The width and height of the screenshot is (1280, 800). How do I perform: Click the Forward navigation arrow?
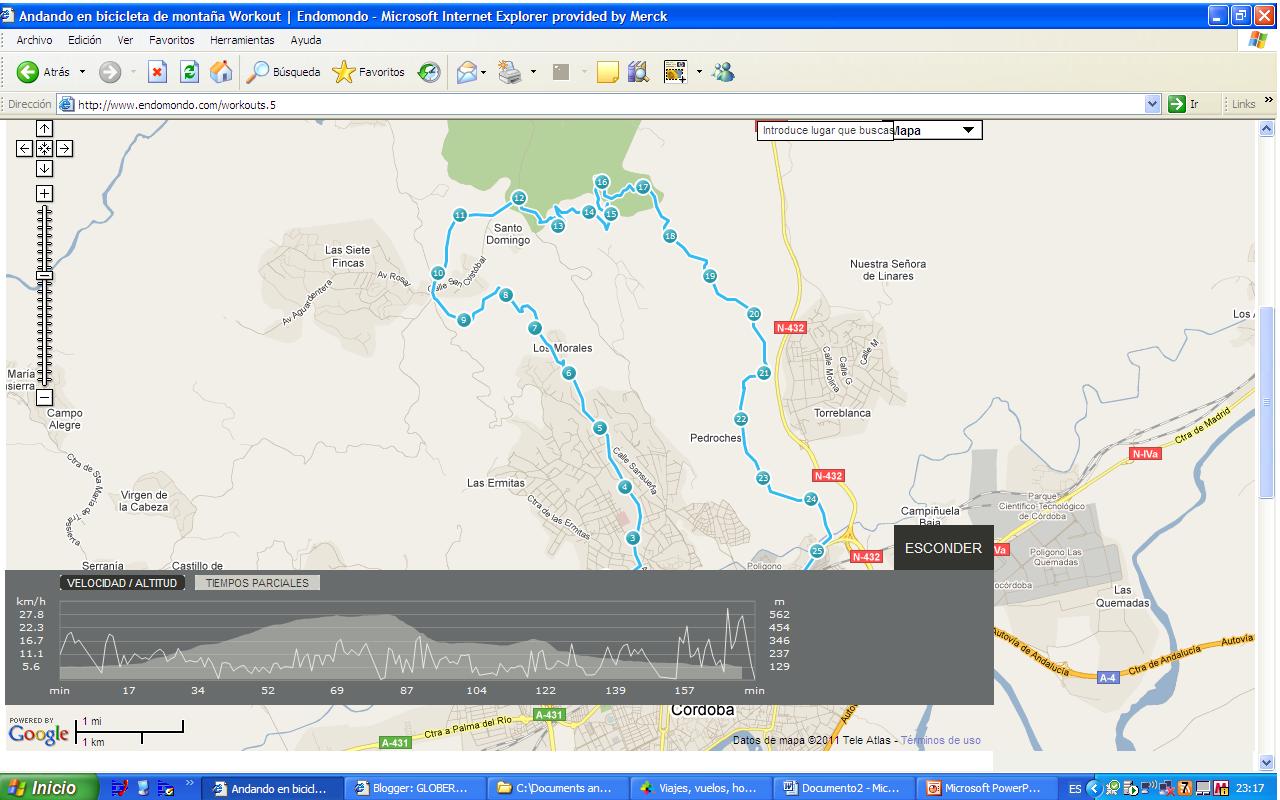pyautogui.click(x=109, y=72)
